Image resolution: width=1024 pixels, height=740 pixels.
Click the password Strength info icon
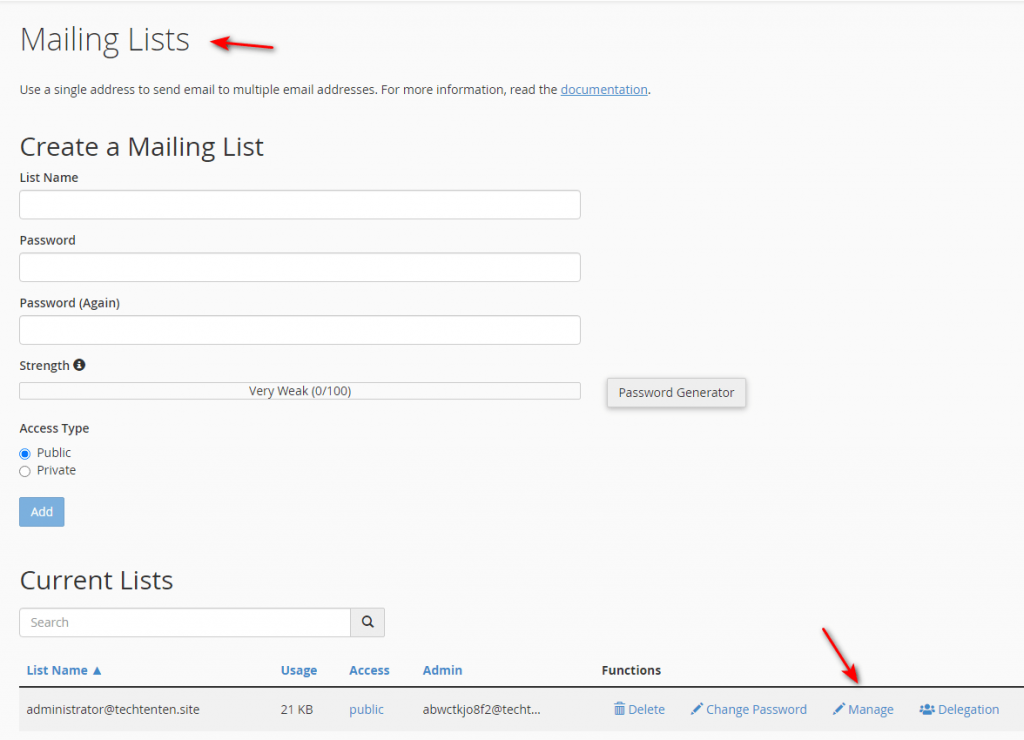point(79,365)
